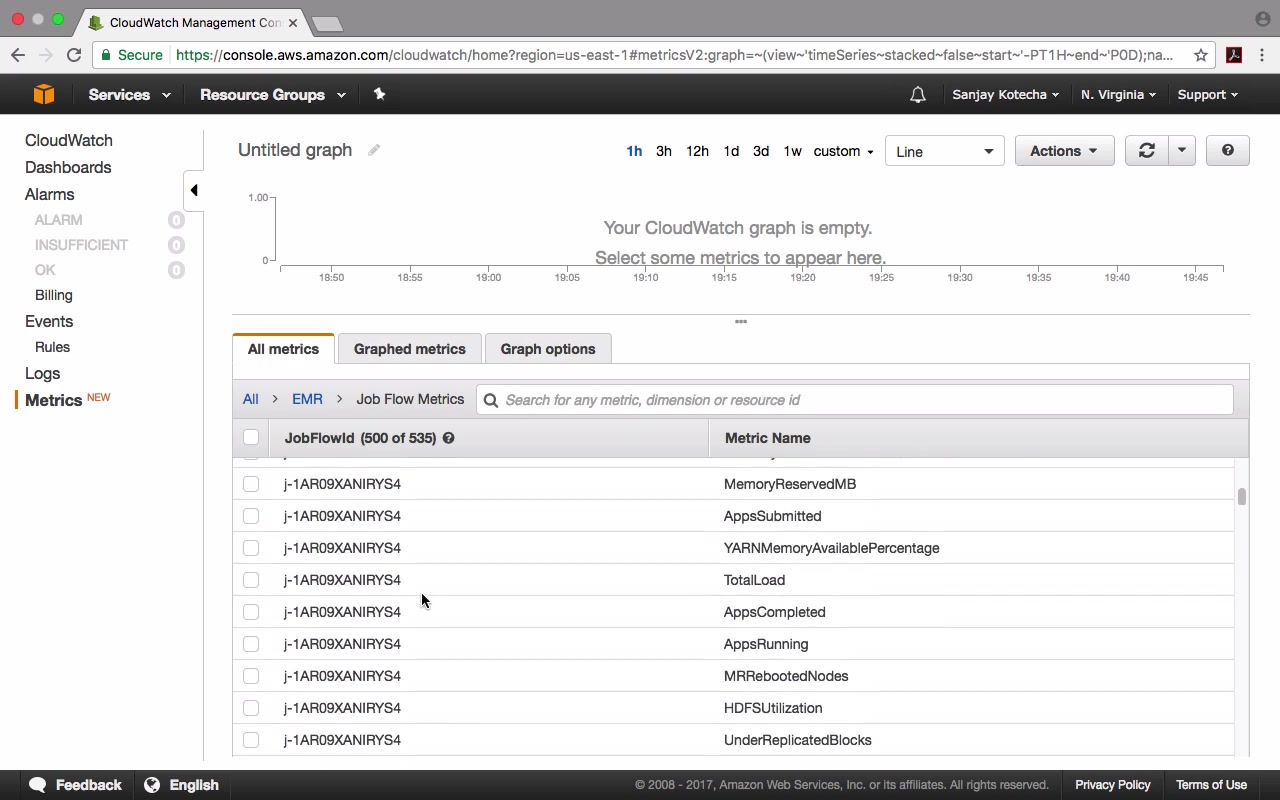
Task: Sort by the Metric Name column header
Action: pos(768,438)
